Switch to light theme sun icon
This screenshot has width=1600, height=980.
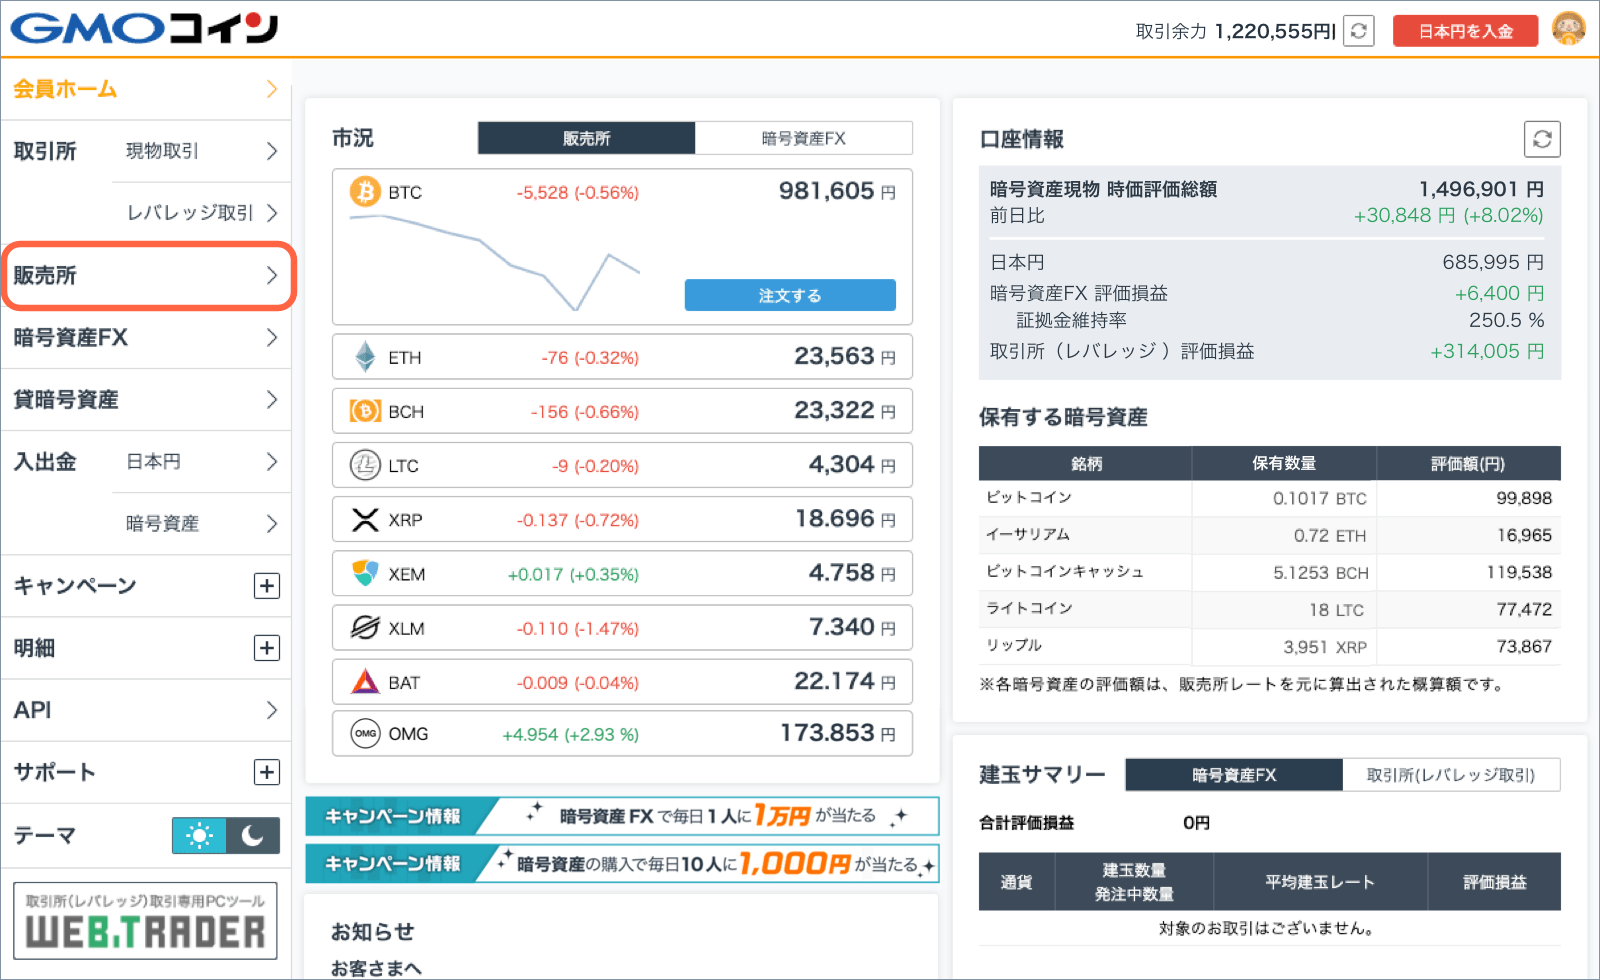point(199,835)
